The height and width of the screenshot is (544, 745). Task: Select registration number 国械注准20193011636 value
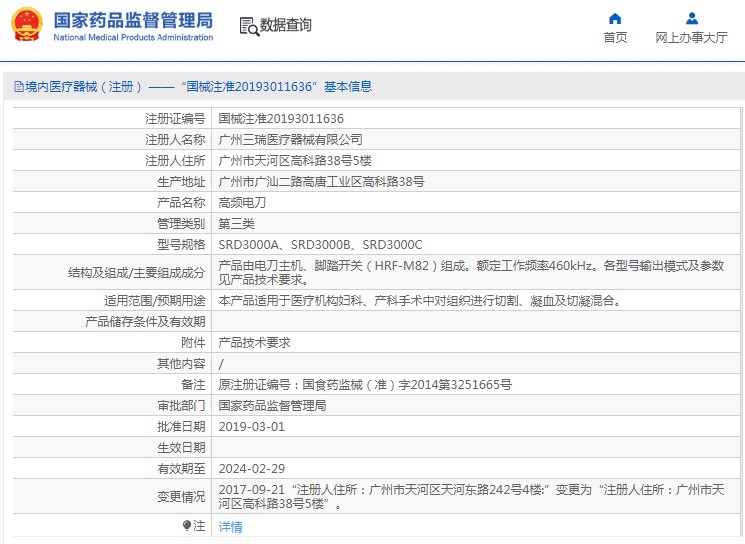(281, 119)
